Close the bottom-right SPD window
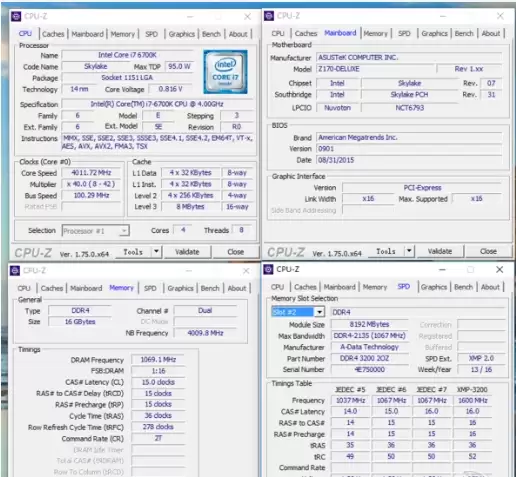 pos(499,269)
